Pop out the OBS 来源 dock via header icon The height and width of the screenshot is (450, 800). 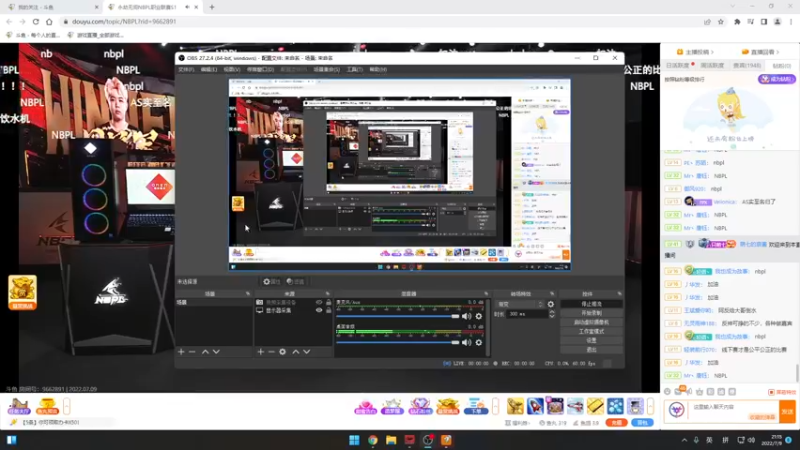tap(328, 294)
